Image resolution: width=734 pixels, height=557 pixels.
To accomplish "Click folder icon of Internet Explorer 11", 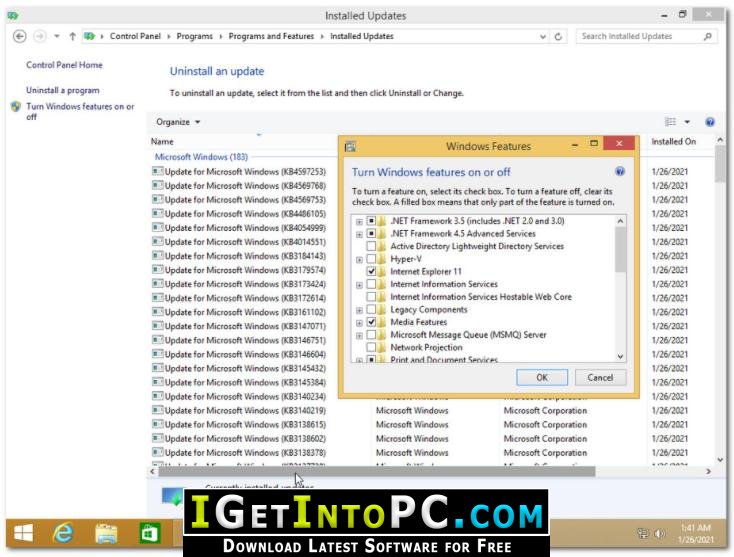I will tap(382, 271).
